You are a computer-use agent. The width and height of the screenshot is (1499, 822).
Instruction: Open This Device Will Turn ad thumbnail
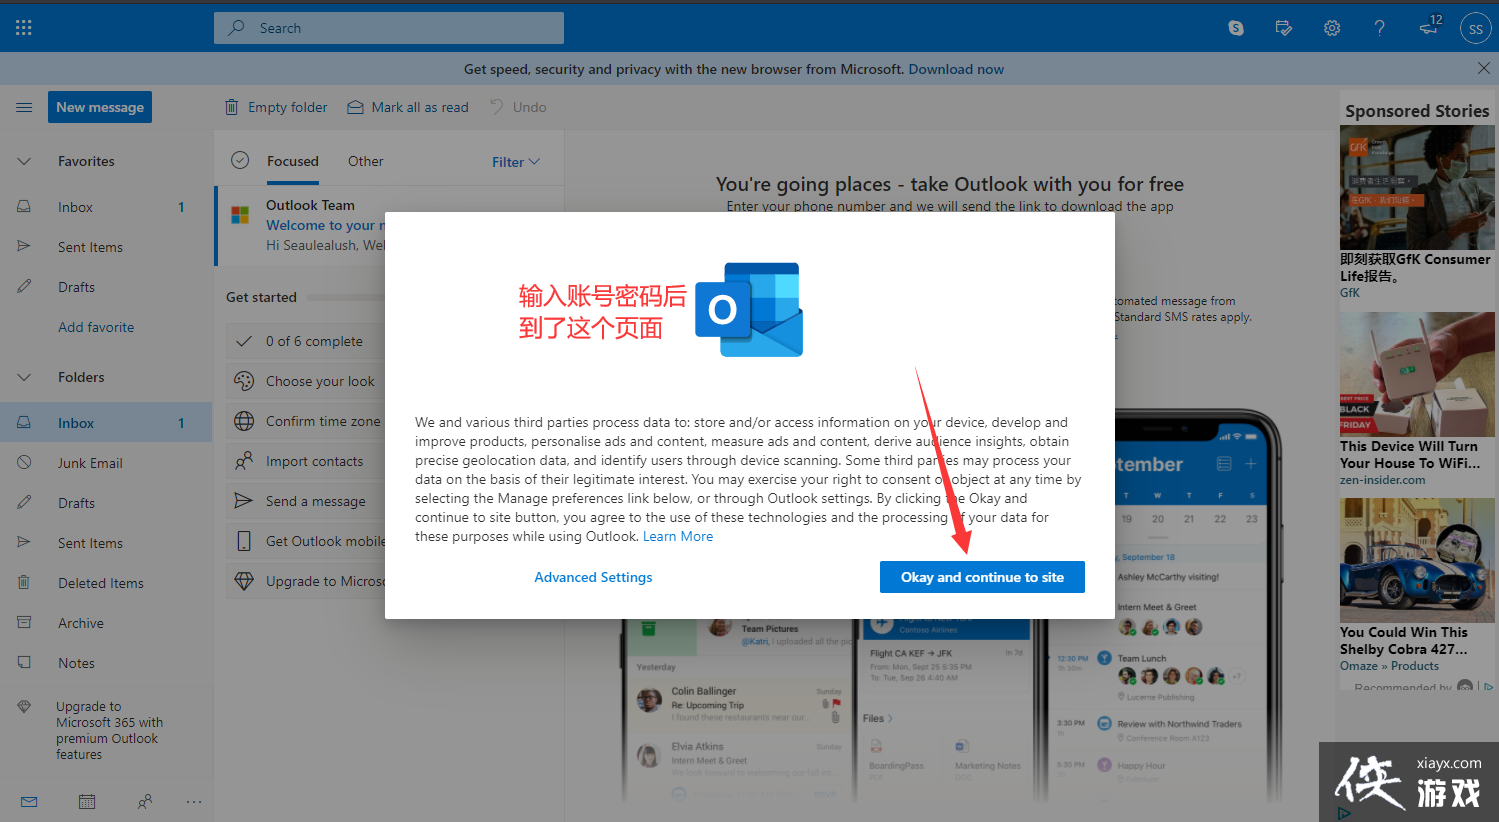point(1417,374)
